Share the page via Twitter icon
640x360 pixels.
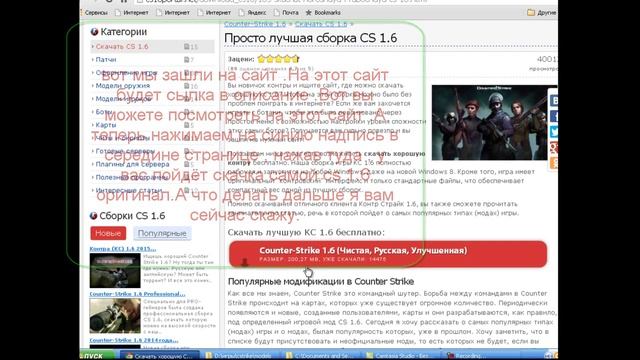coord(553,132)
